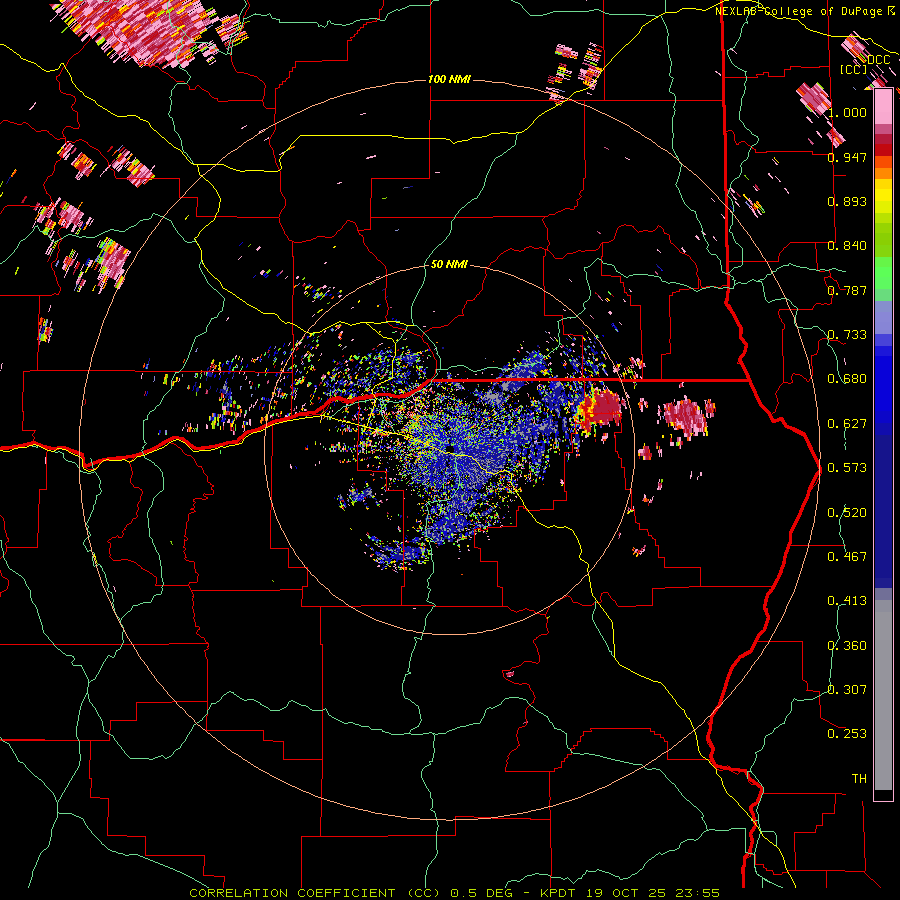
Task: Click the red high-CC echo east of radar
Action: [601, 409]
